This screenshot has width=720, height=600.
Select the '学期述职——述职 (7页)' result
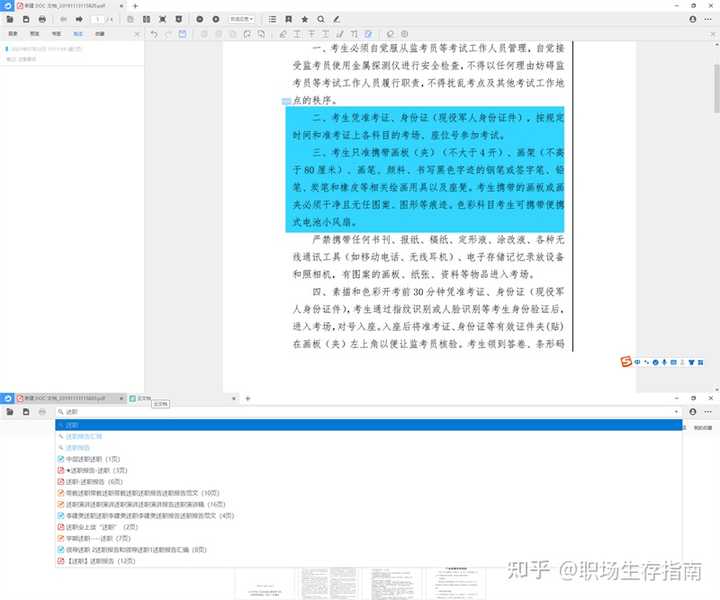(x=94, y=538)
